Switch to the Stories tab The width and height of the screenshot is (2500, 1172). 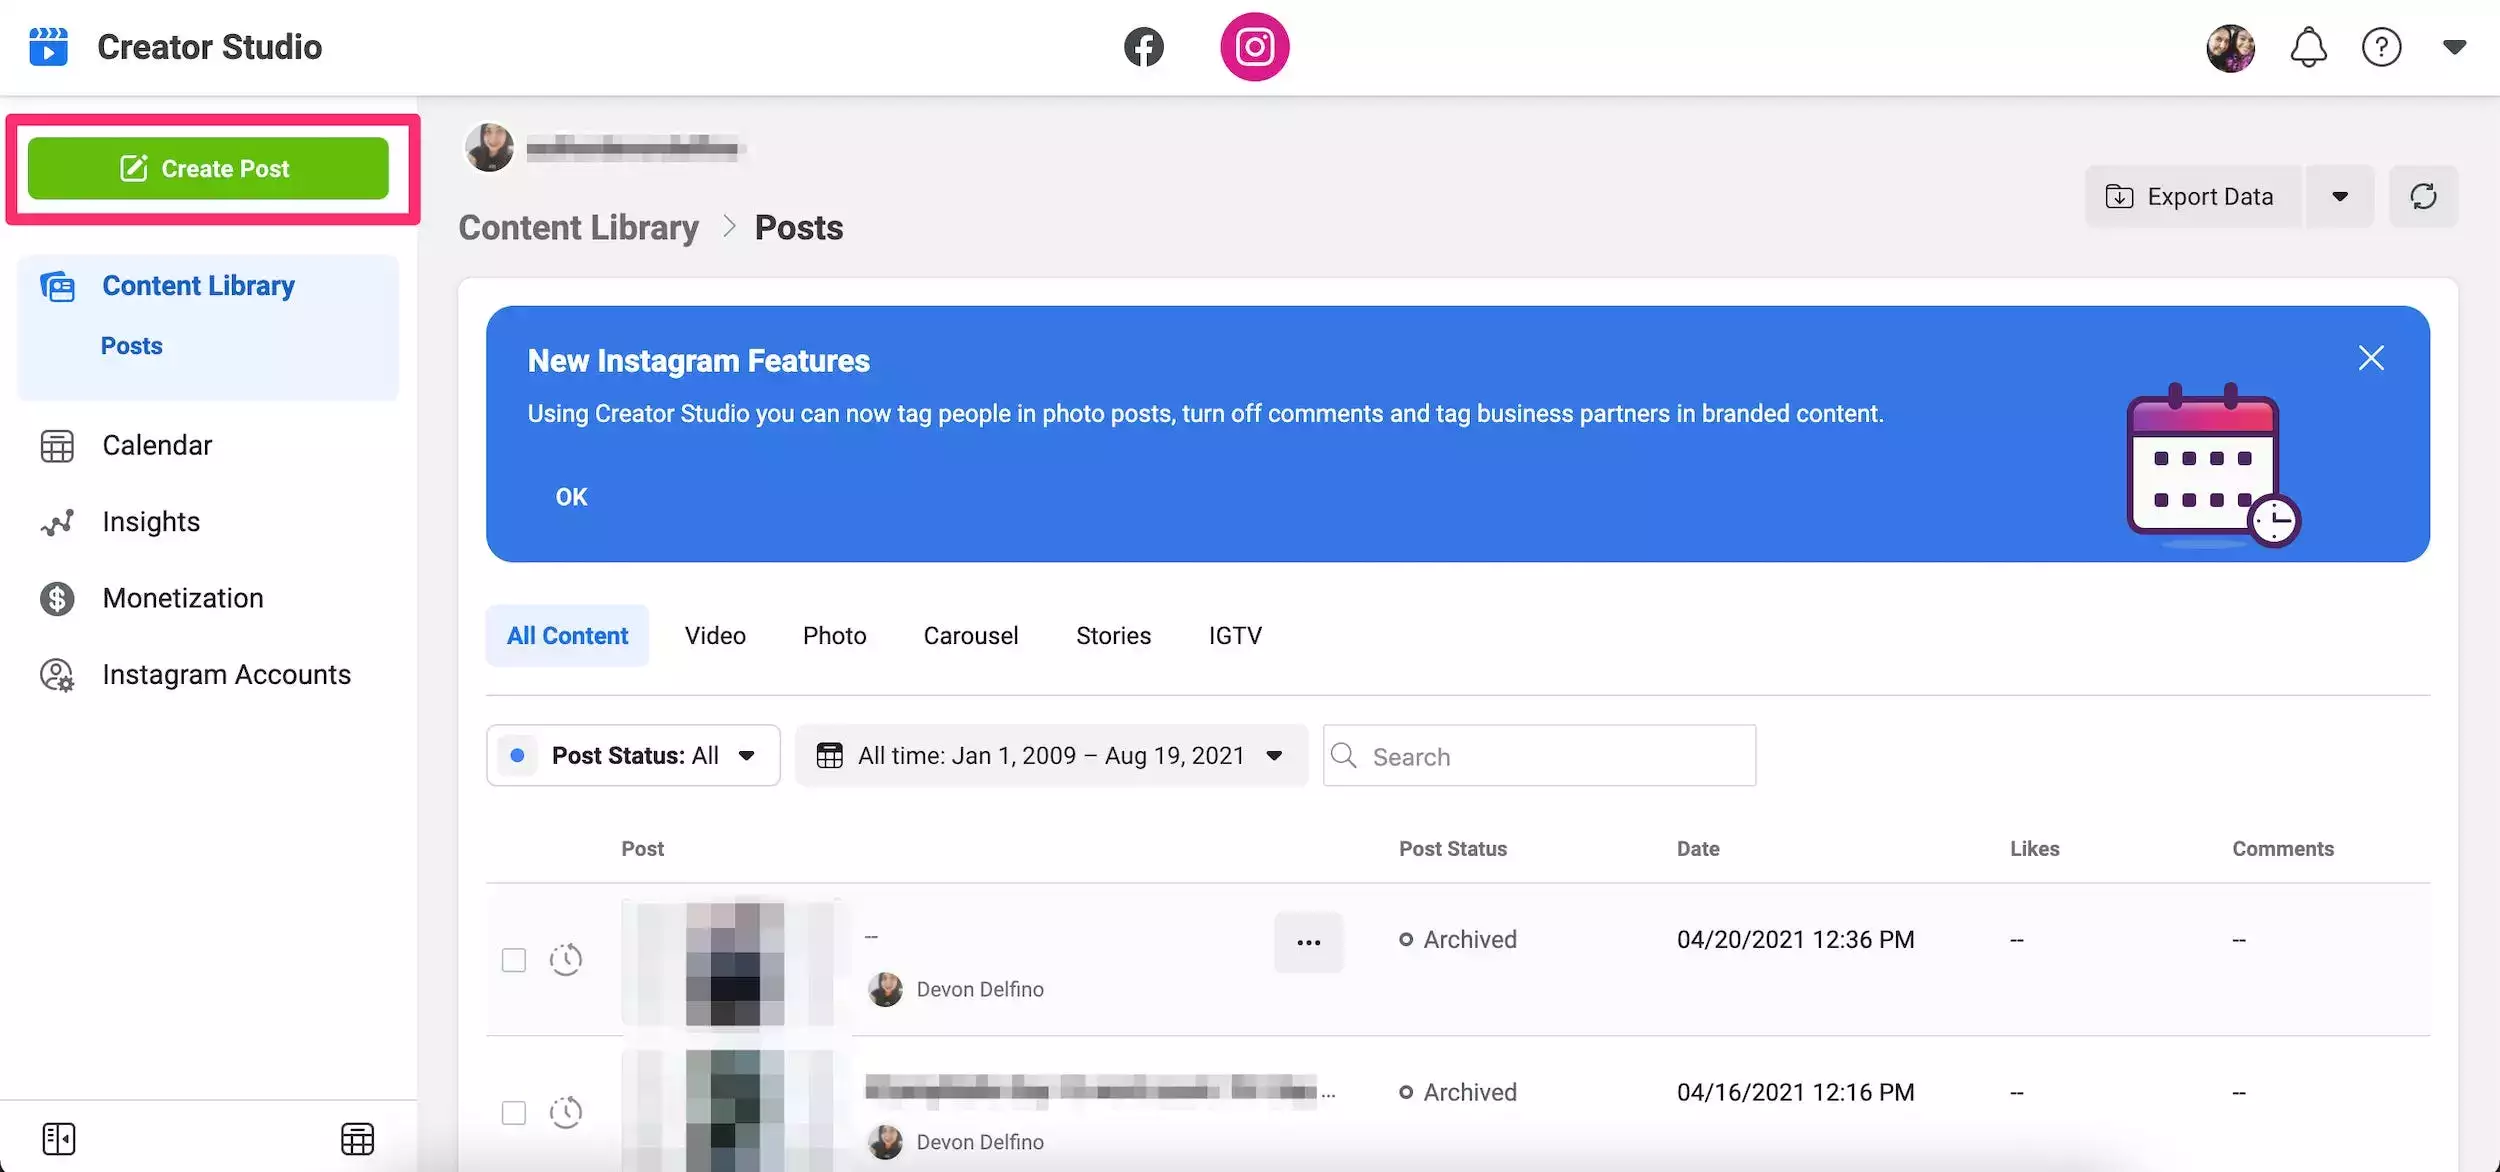pos(1113,636)
